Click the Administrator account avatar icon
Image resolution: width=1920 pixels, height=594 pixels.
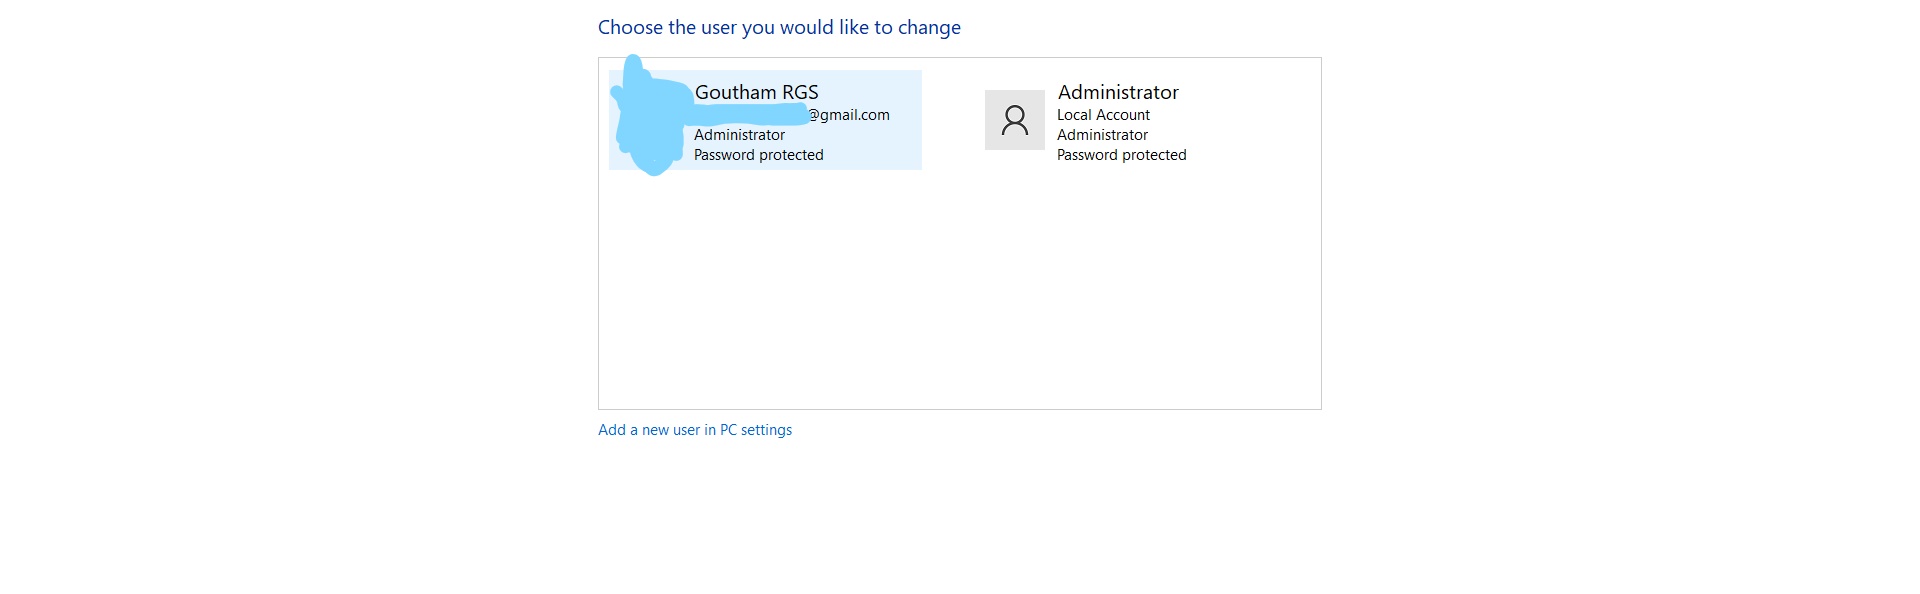(1014, 120)
